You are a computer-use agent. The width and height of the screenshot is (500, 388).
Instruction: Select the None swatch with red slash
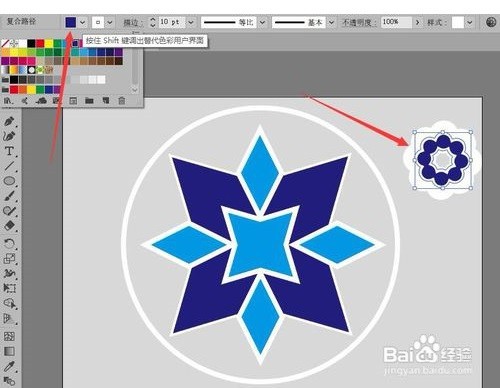click(5, 43)
